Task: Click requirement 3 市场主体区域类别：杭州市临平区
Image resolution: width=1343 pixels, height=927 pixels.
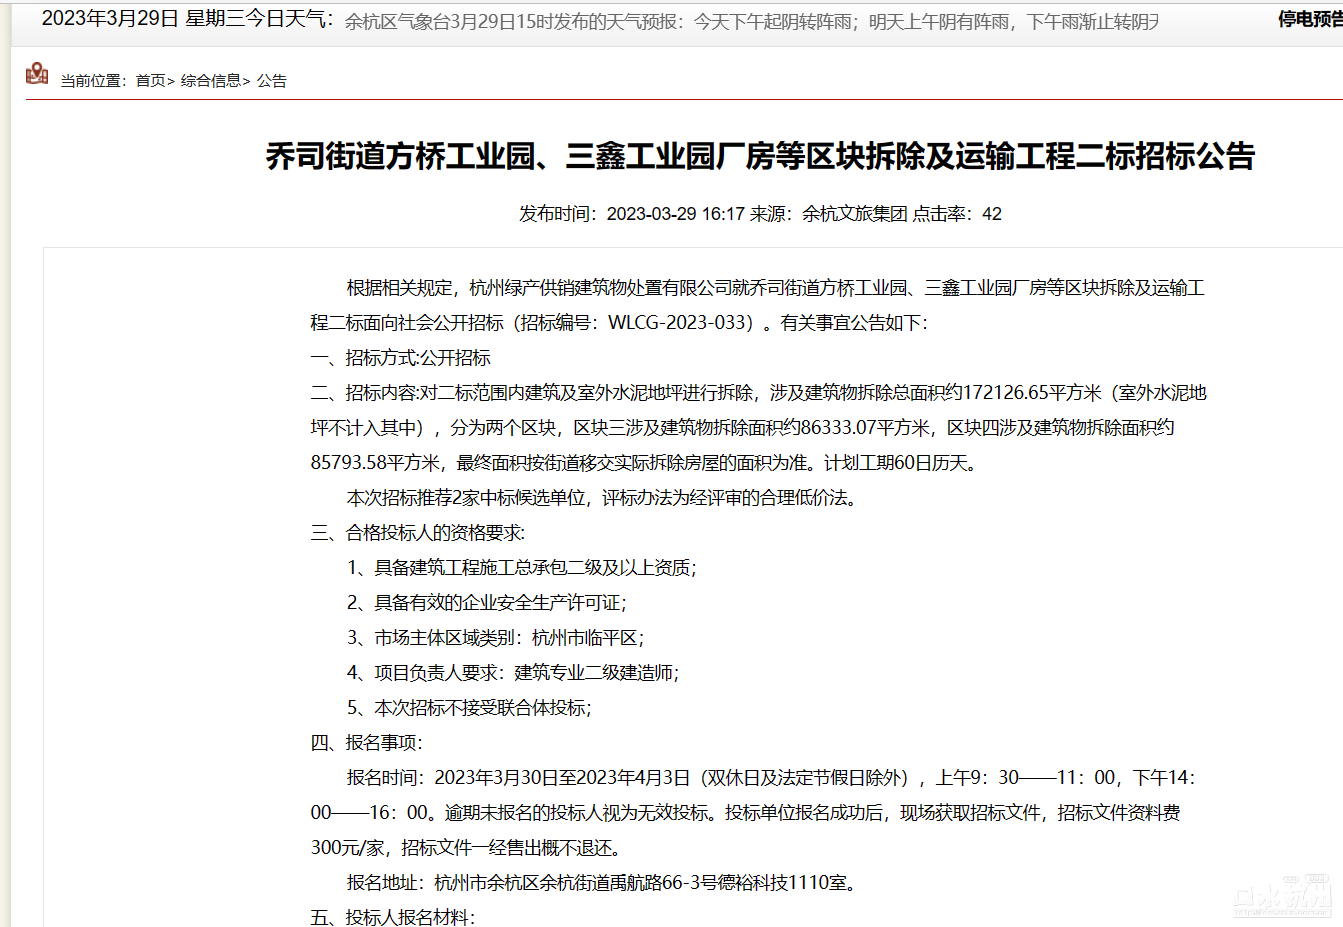Action: (496, 638)
